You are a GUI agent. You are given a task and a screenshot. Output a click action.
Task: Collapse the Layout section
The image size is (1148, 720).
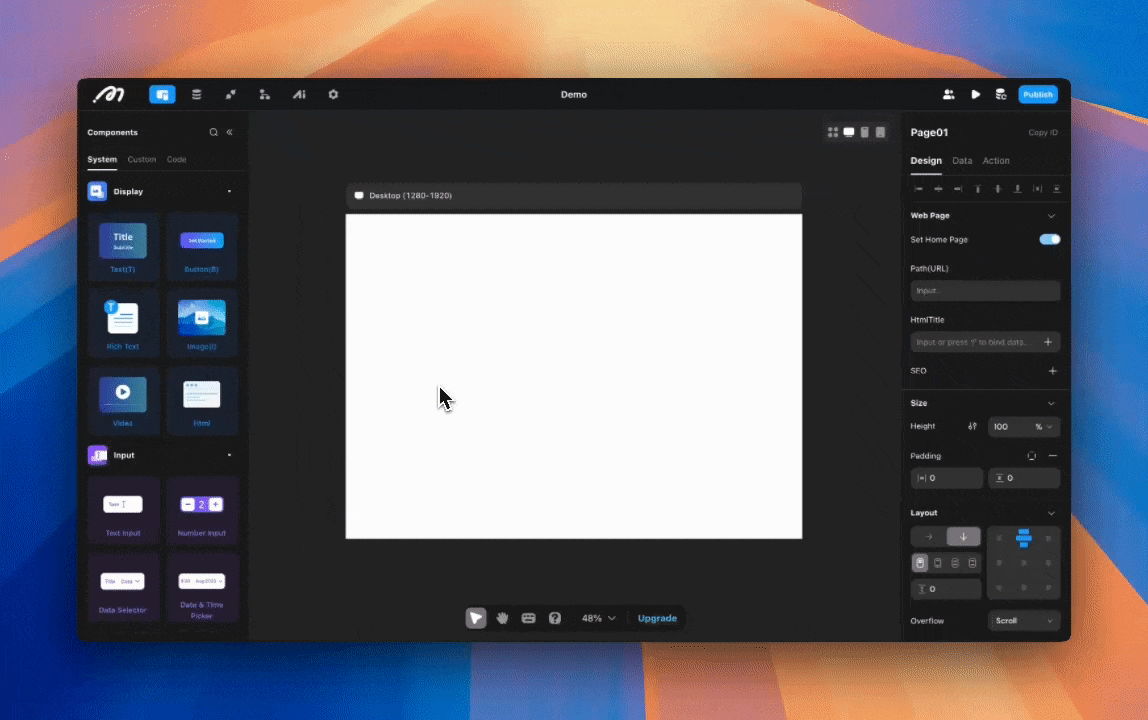point(1051,513)
